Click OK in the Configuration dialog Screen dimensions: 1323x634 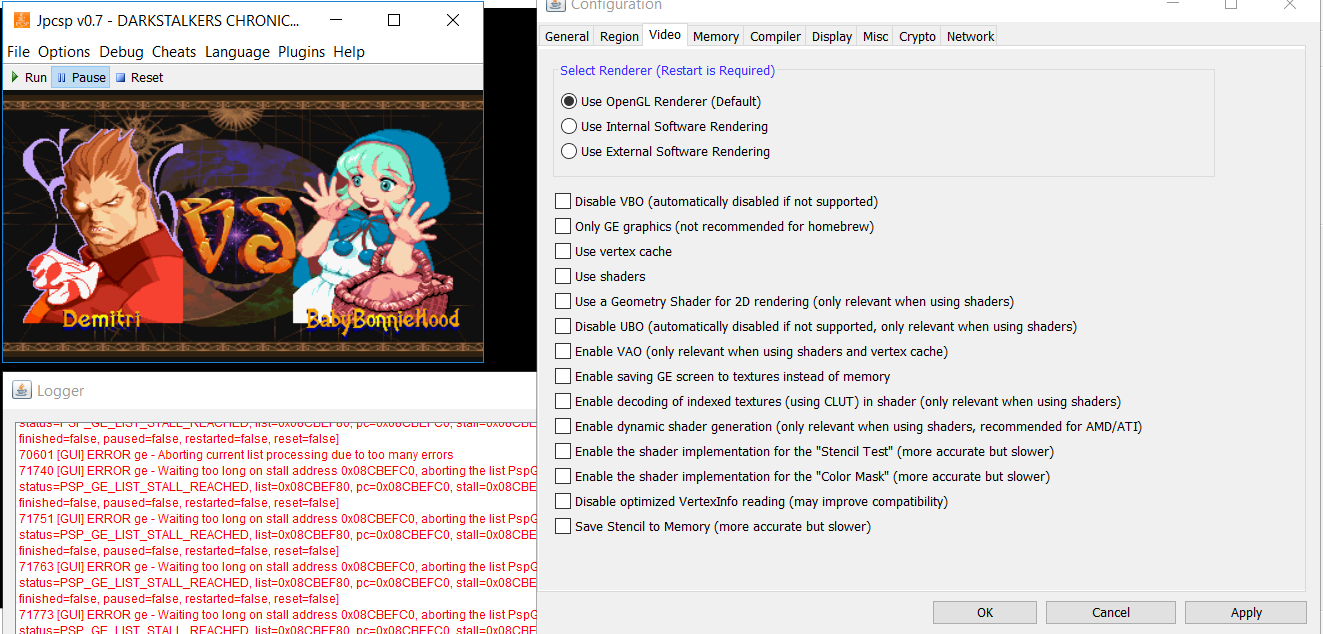(985, 612)
